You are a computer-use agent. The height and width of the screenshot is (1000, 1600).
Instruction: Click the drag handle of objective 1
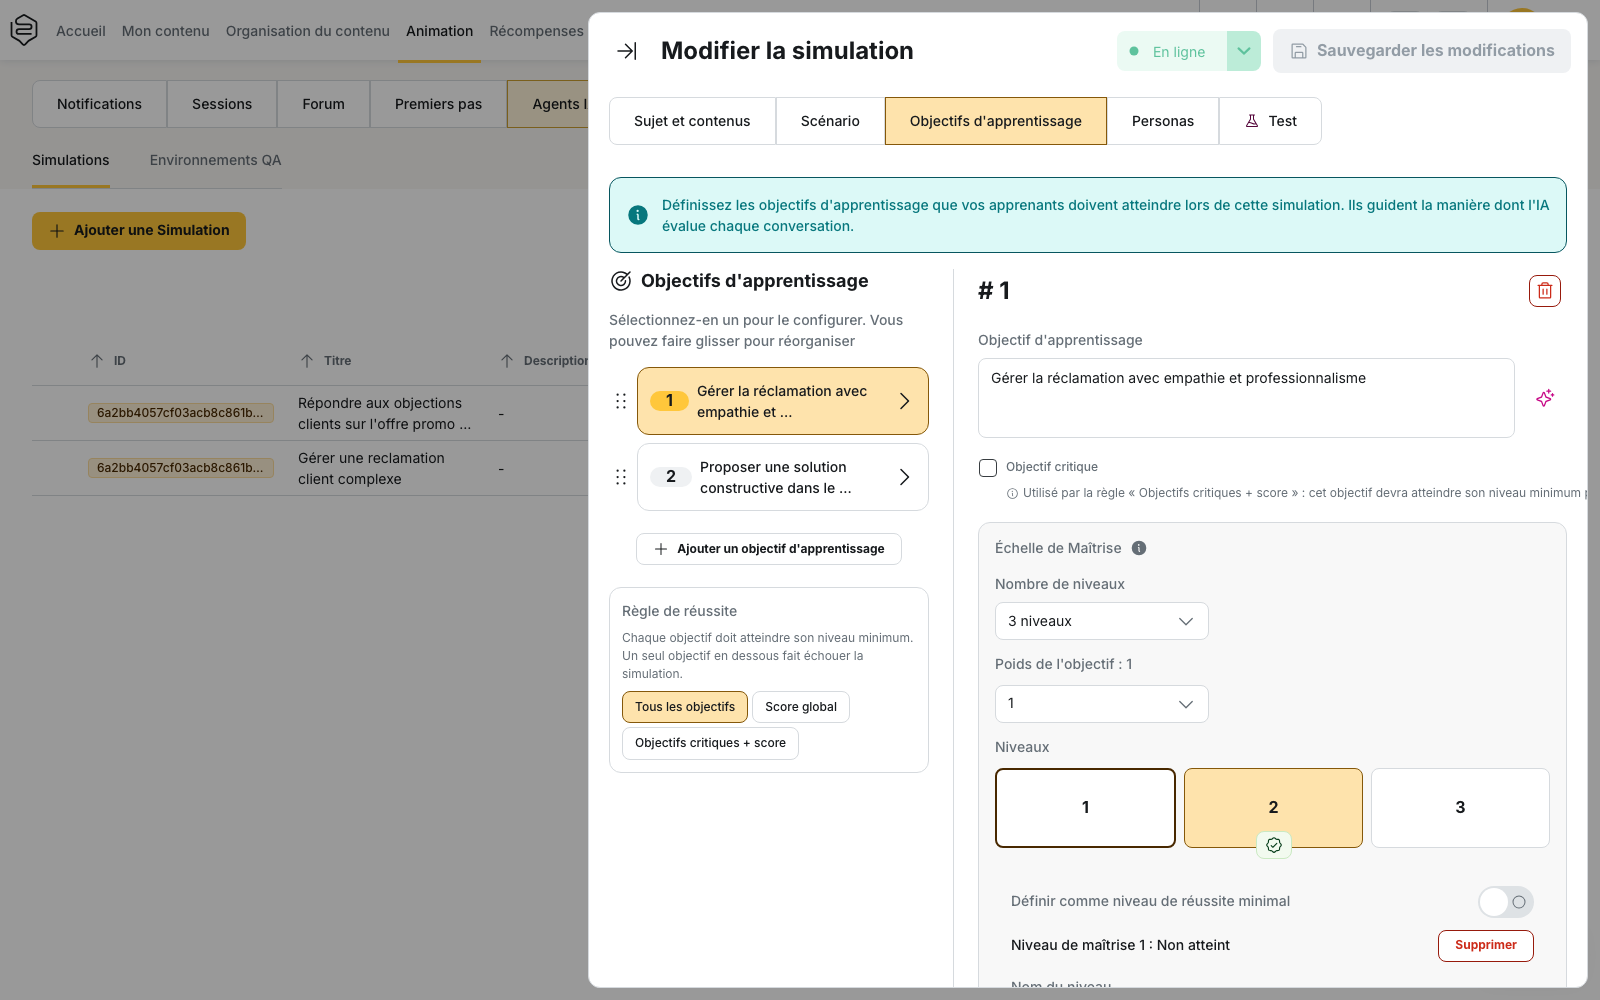pyautogui.click(x=621, y=401)
